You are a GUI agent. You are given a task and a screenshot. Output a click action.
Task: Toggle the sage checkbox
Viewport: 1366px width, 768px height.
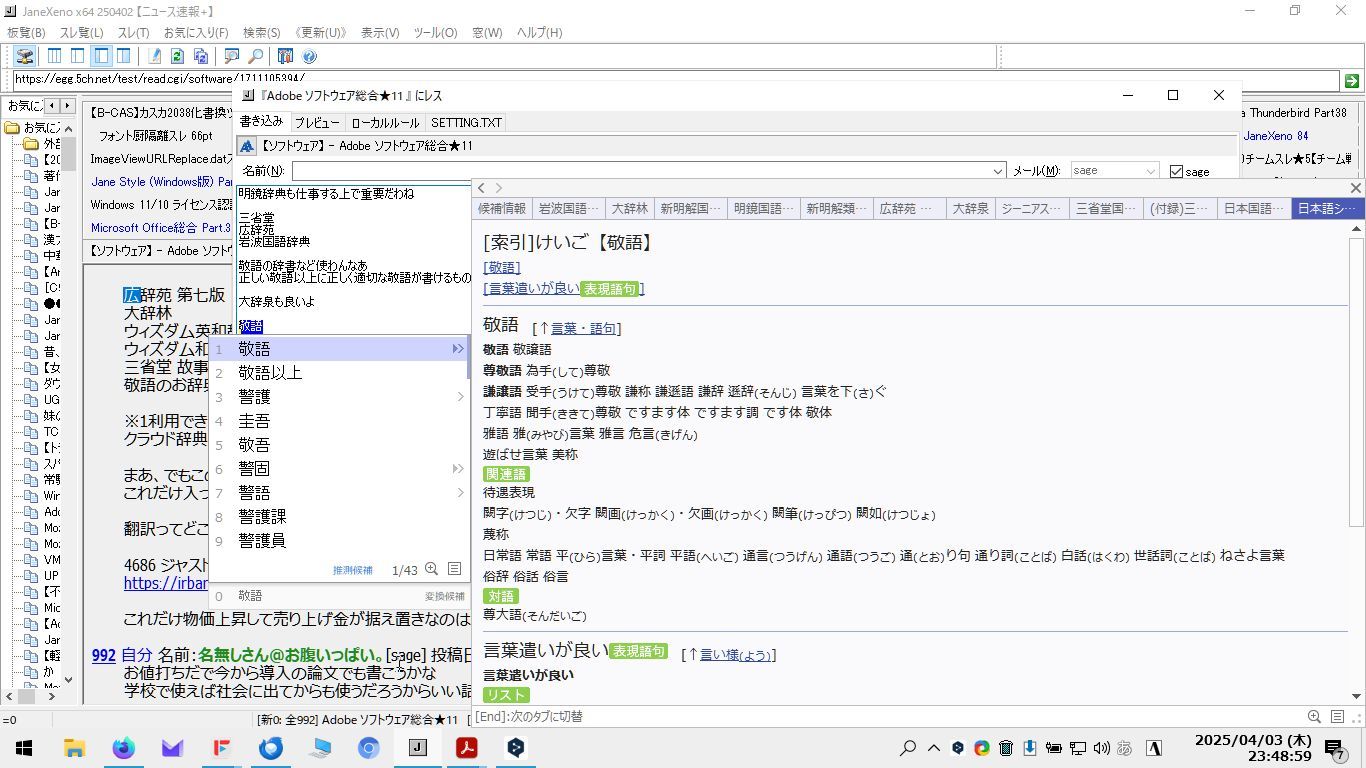[1176, 172]
